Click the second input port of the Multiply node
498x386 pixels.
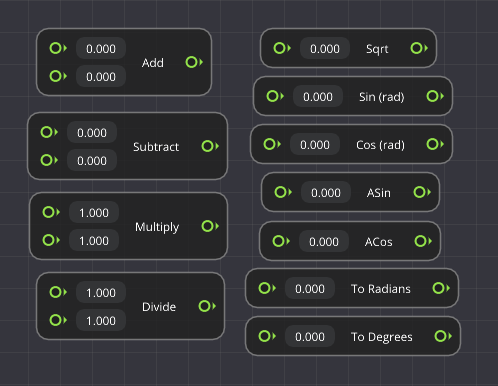click(x=51, y=240)
